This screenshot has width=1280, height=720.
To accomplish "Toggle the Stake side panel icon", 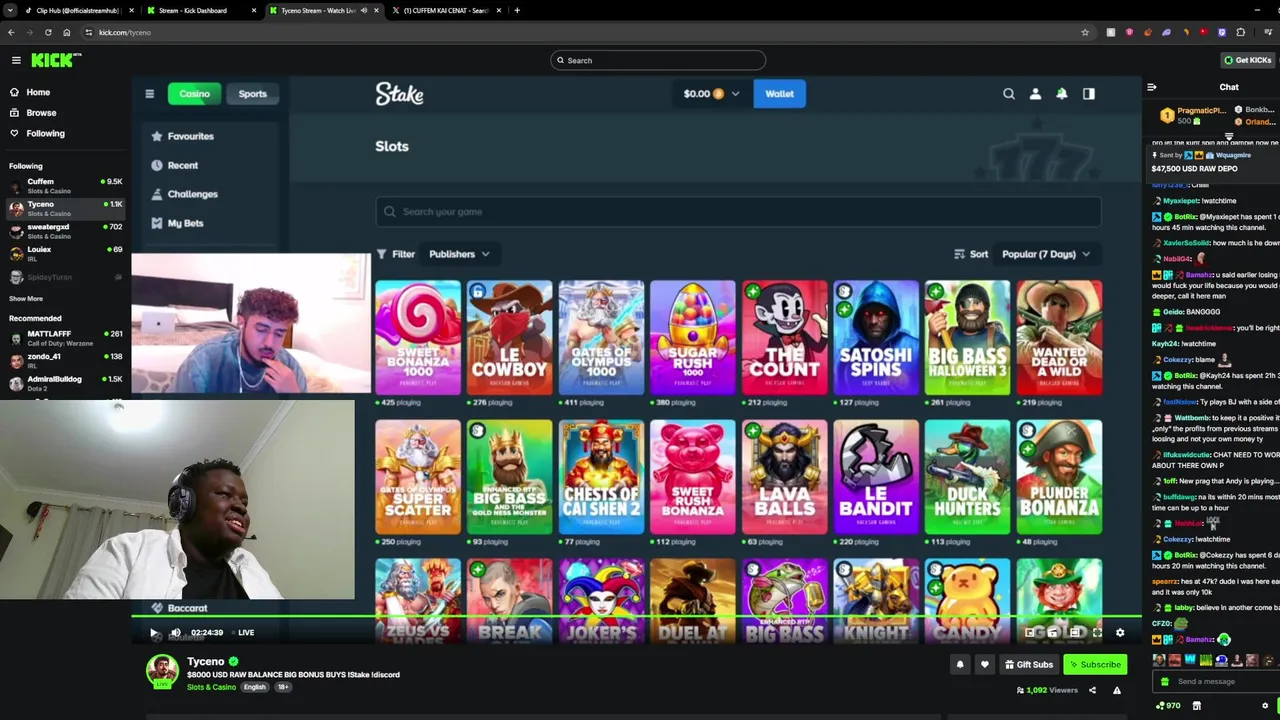I will pyautogui.click(x=1089, y=94).
